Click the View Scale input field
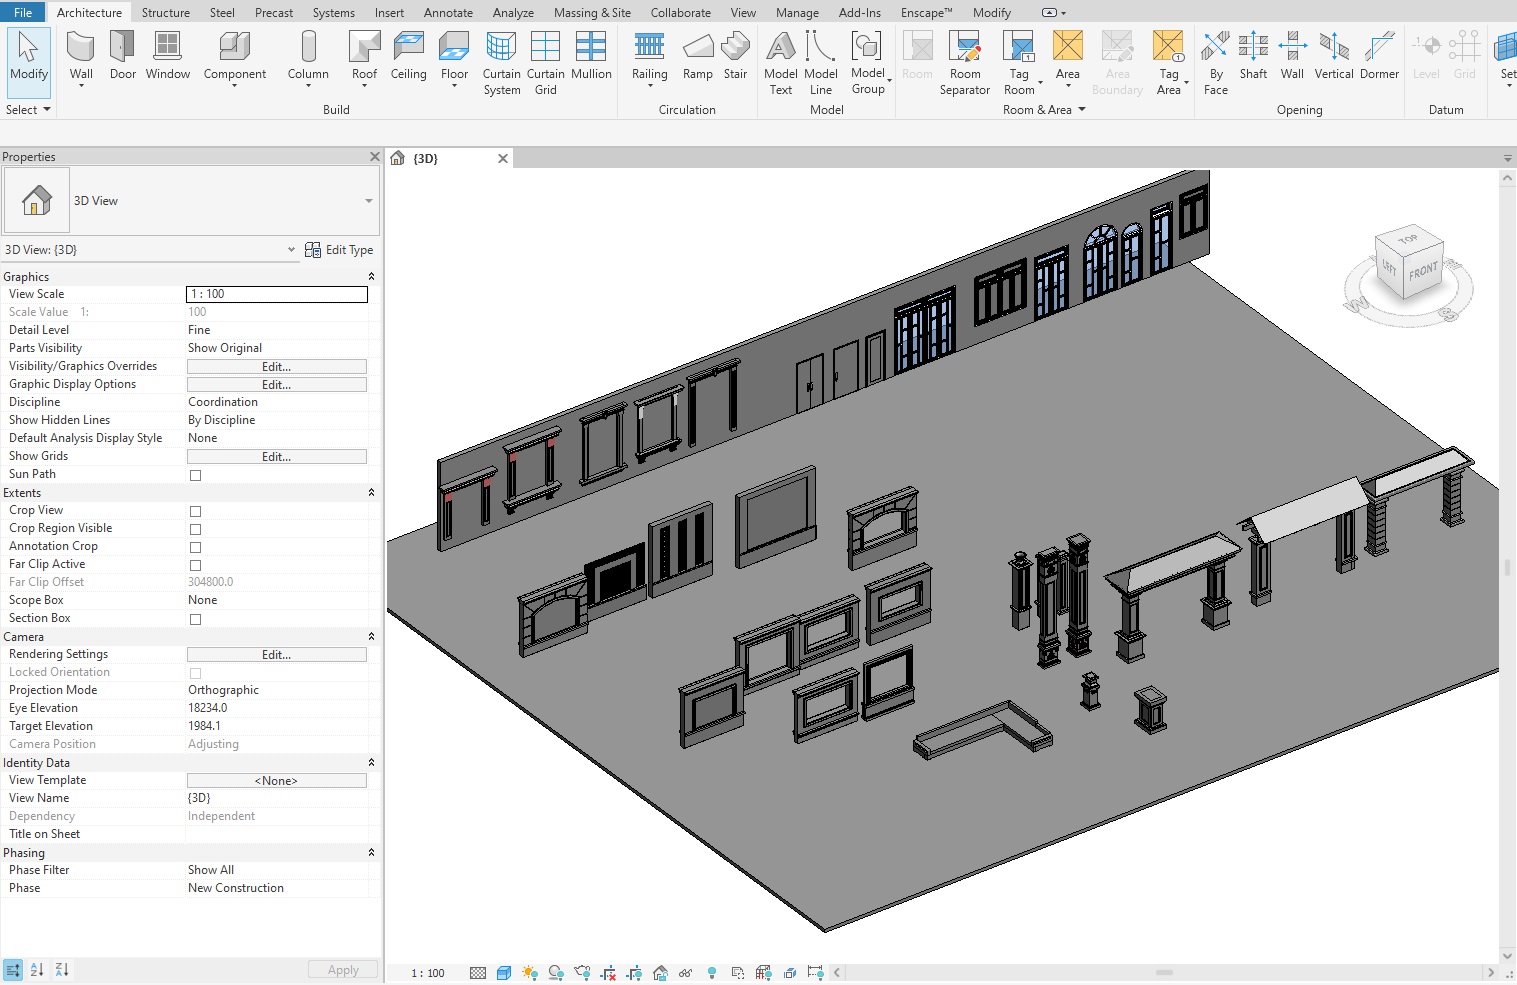Screen dimensions: 1517x985 click(277, 294)
